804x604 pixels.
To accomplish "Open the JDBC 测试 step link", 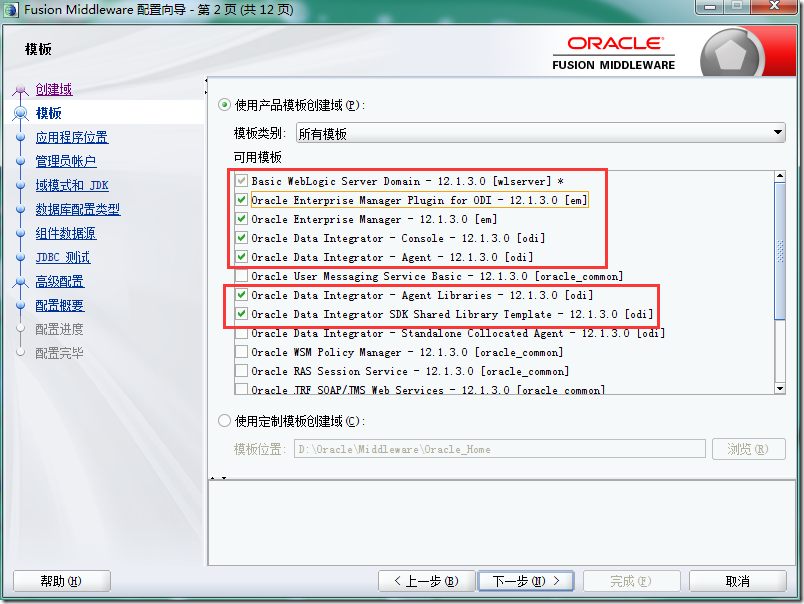I will (63, 257).
